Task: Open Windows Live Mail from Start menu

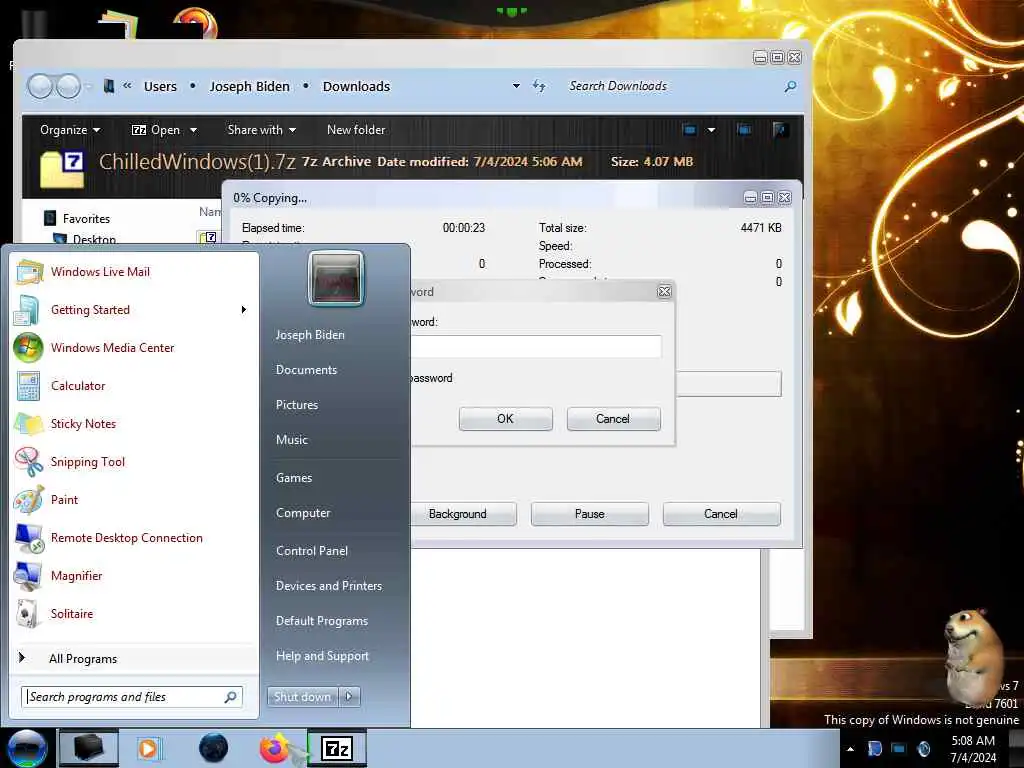Action: 100,272
